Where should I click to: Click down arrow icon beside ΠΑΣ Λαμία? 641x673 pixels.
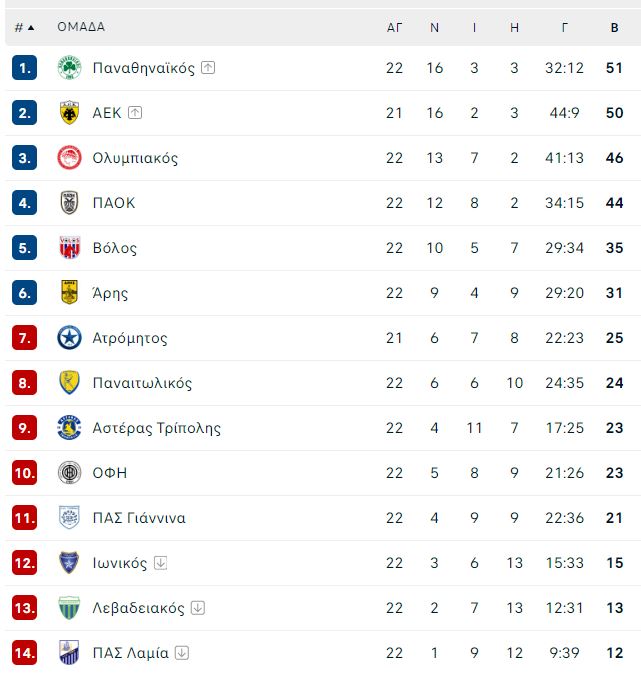(182, 653)
